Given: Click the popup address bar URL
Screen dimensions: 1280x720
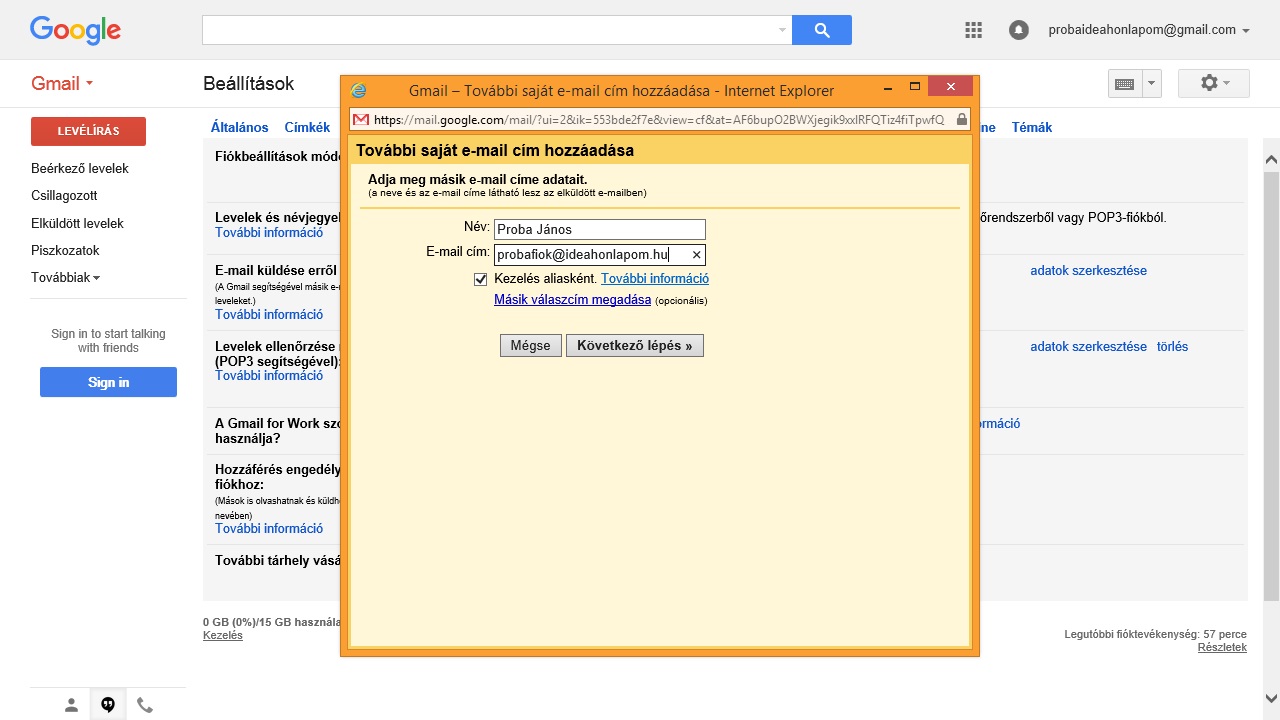Looking at the screenshot, I should pos(658,119).
